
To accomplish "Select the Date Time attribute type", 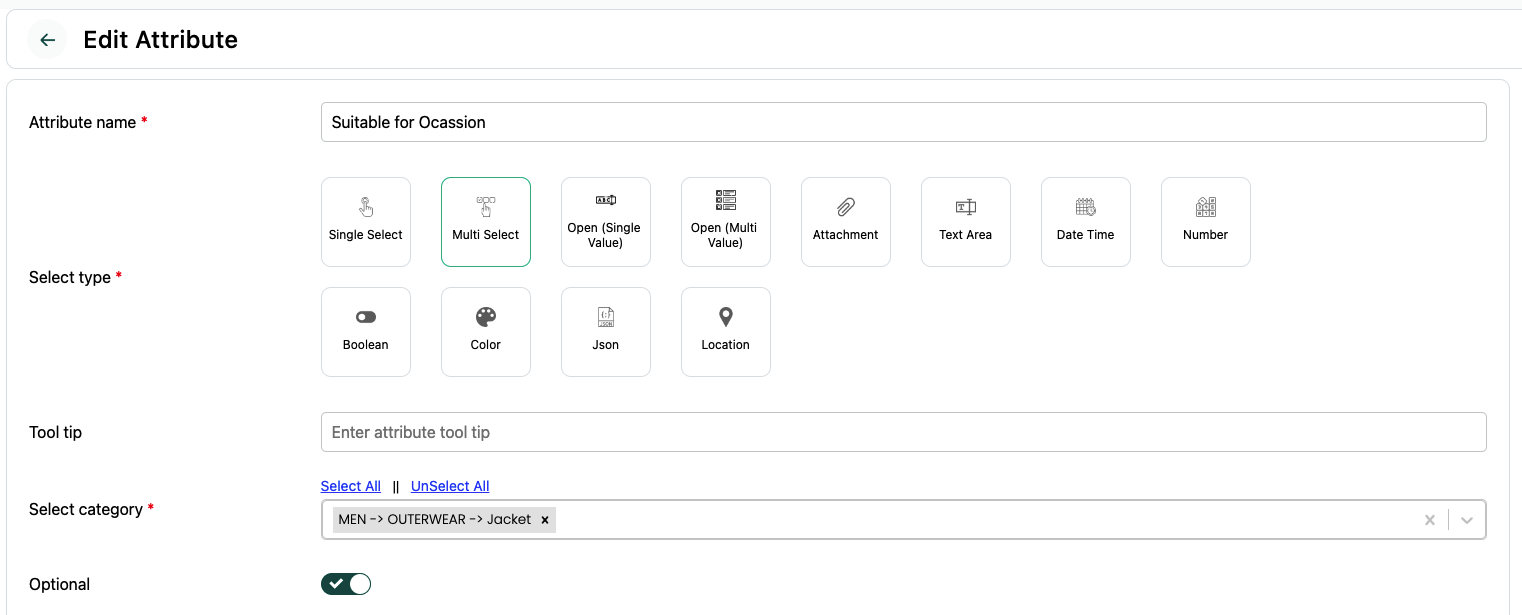I will pos(1085,221).
